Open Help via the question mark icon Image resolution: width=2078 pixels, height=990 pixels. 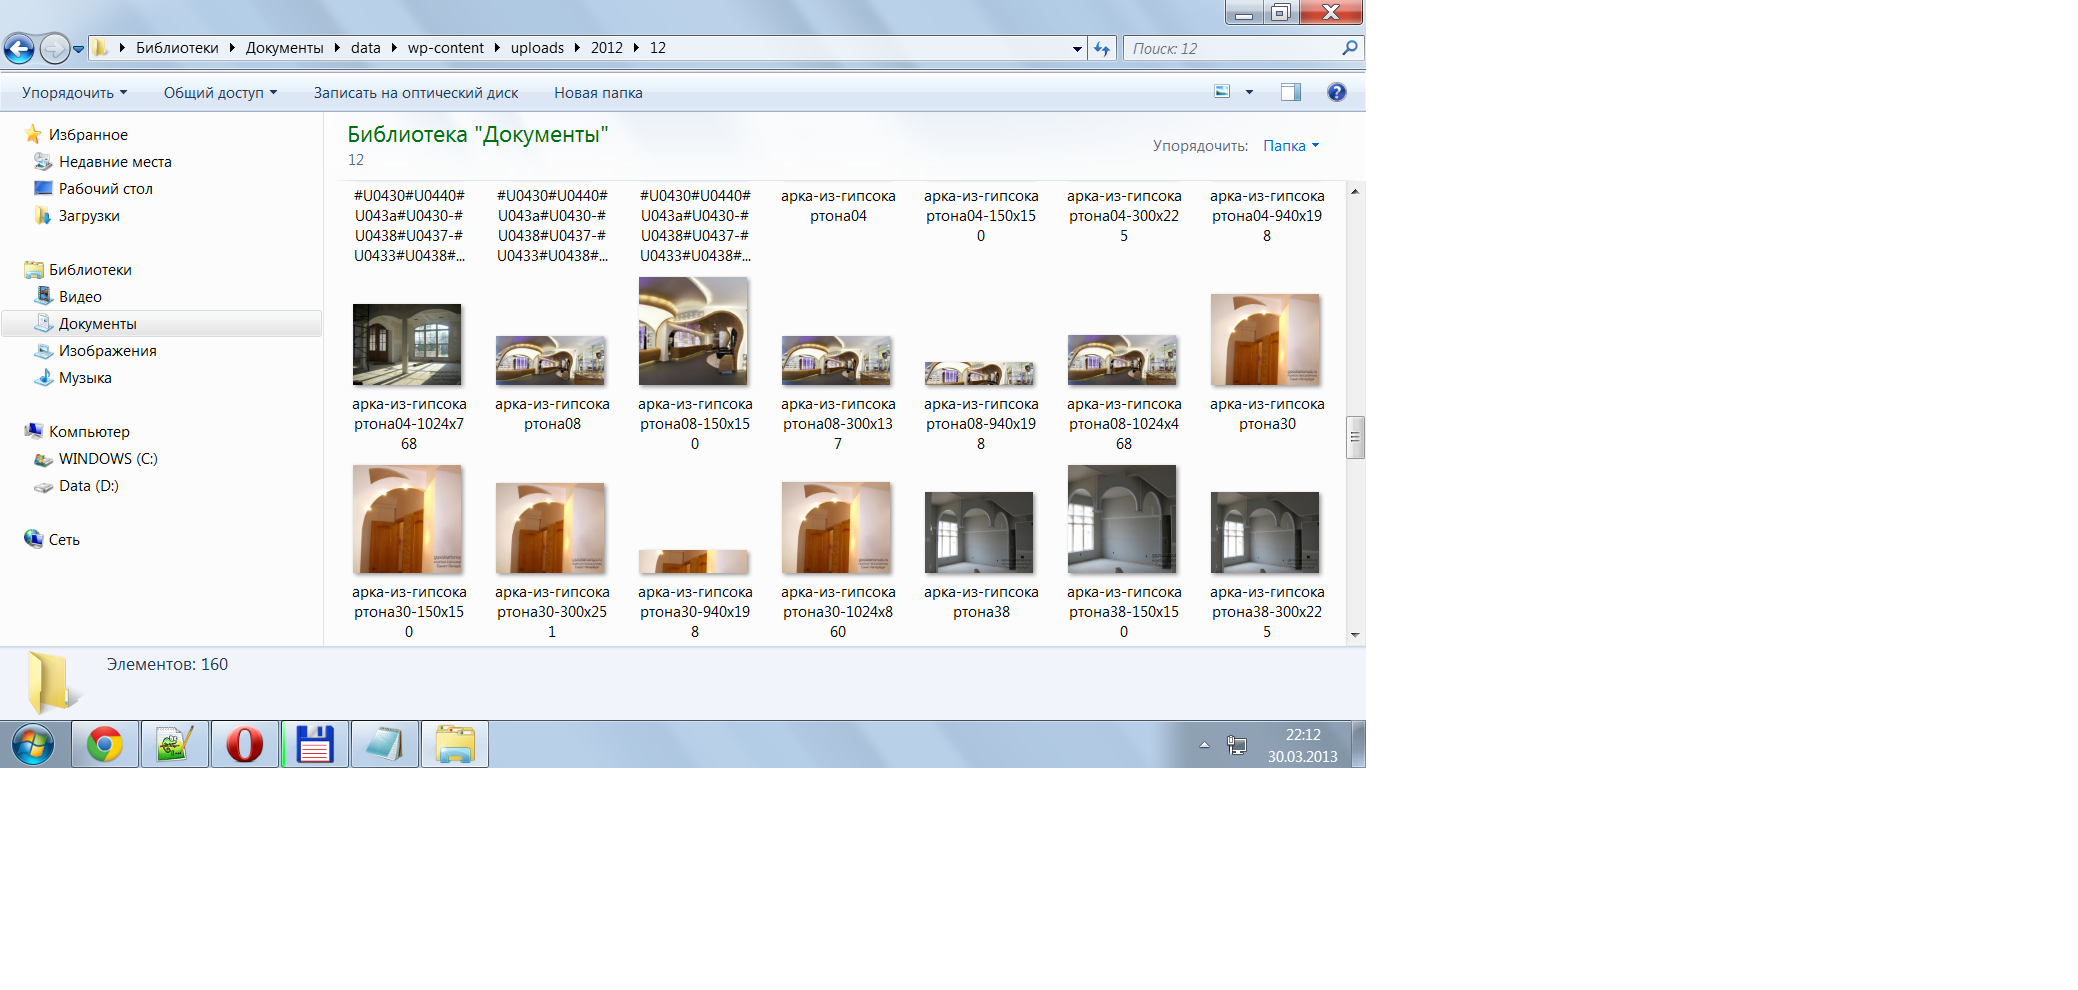1337,92
